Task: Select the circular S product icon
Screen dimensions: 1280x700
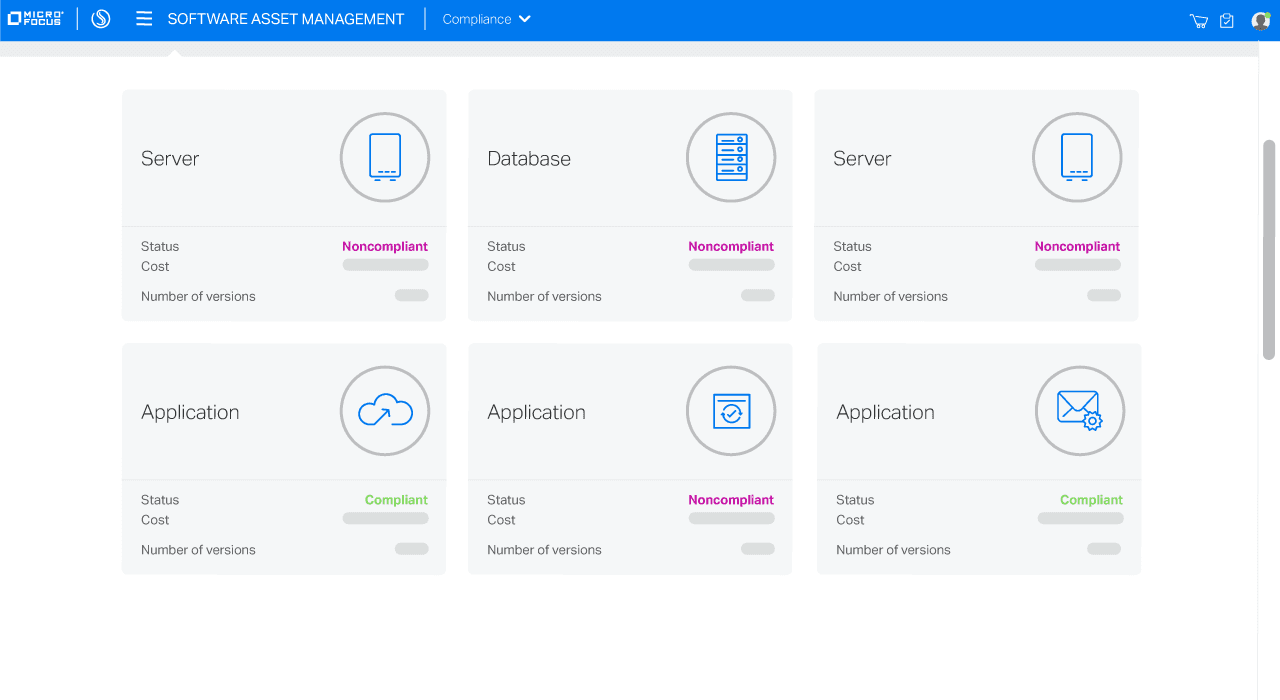Action: coord(100,18)
